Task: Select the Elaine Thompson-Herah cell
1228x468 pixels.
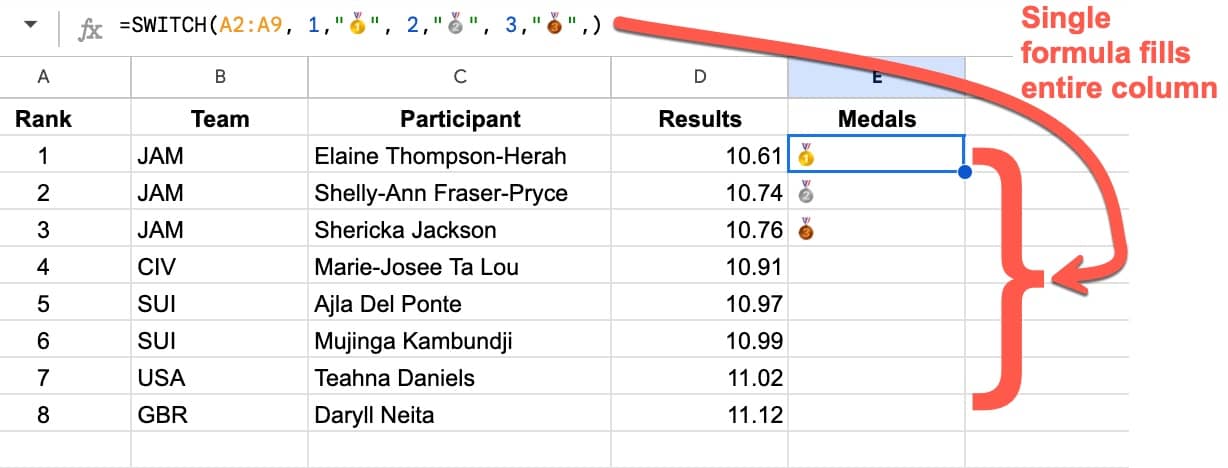Action: point(460,155)
